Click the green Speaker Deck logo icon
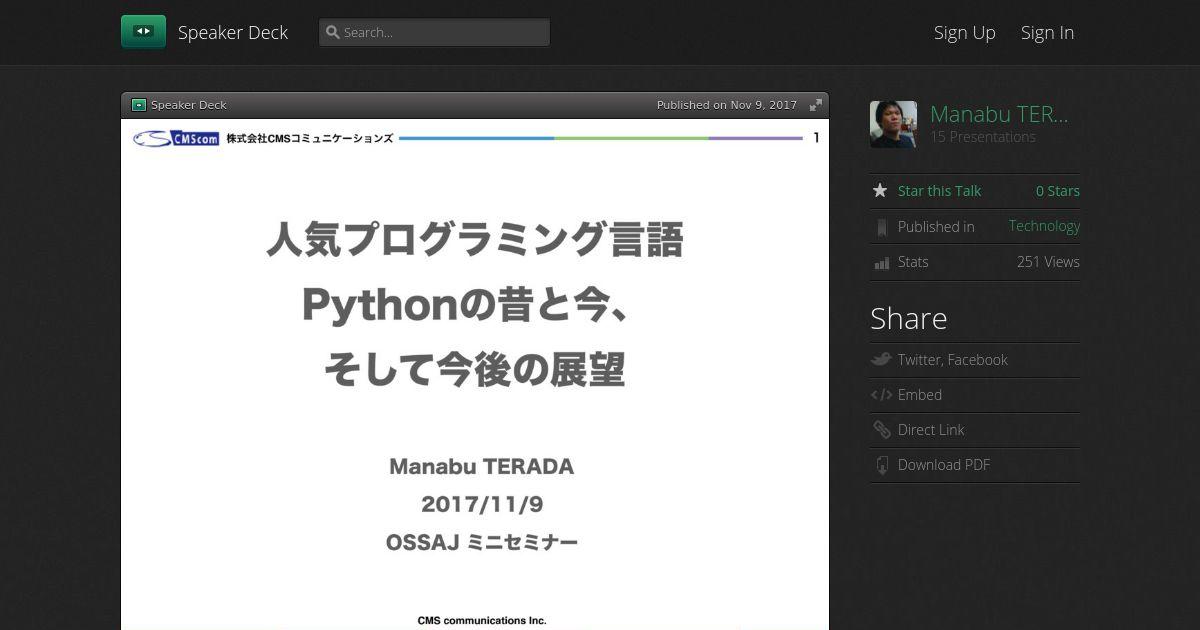 143,32
